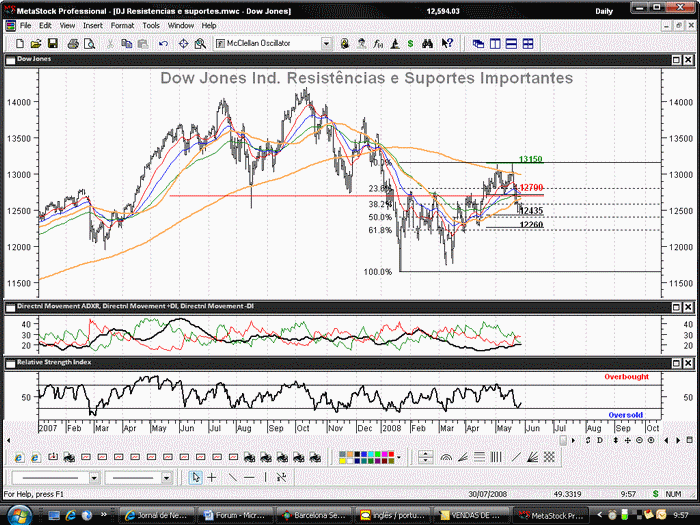The width and height of the screenshot is (700, 525).
Task: Click the 12,594.03 price in title bar
Action: (443, 11)
